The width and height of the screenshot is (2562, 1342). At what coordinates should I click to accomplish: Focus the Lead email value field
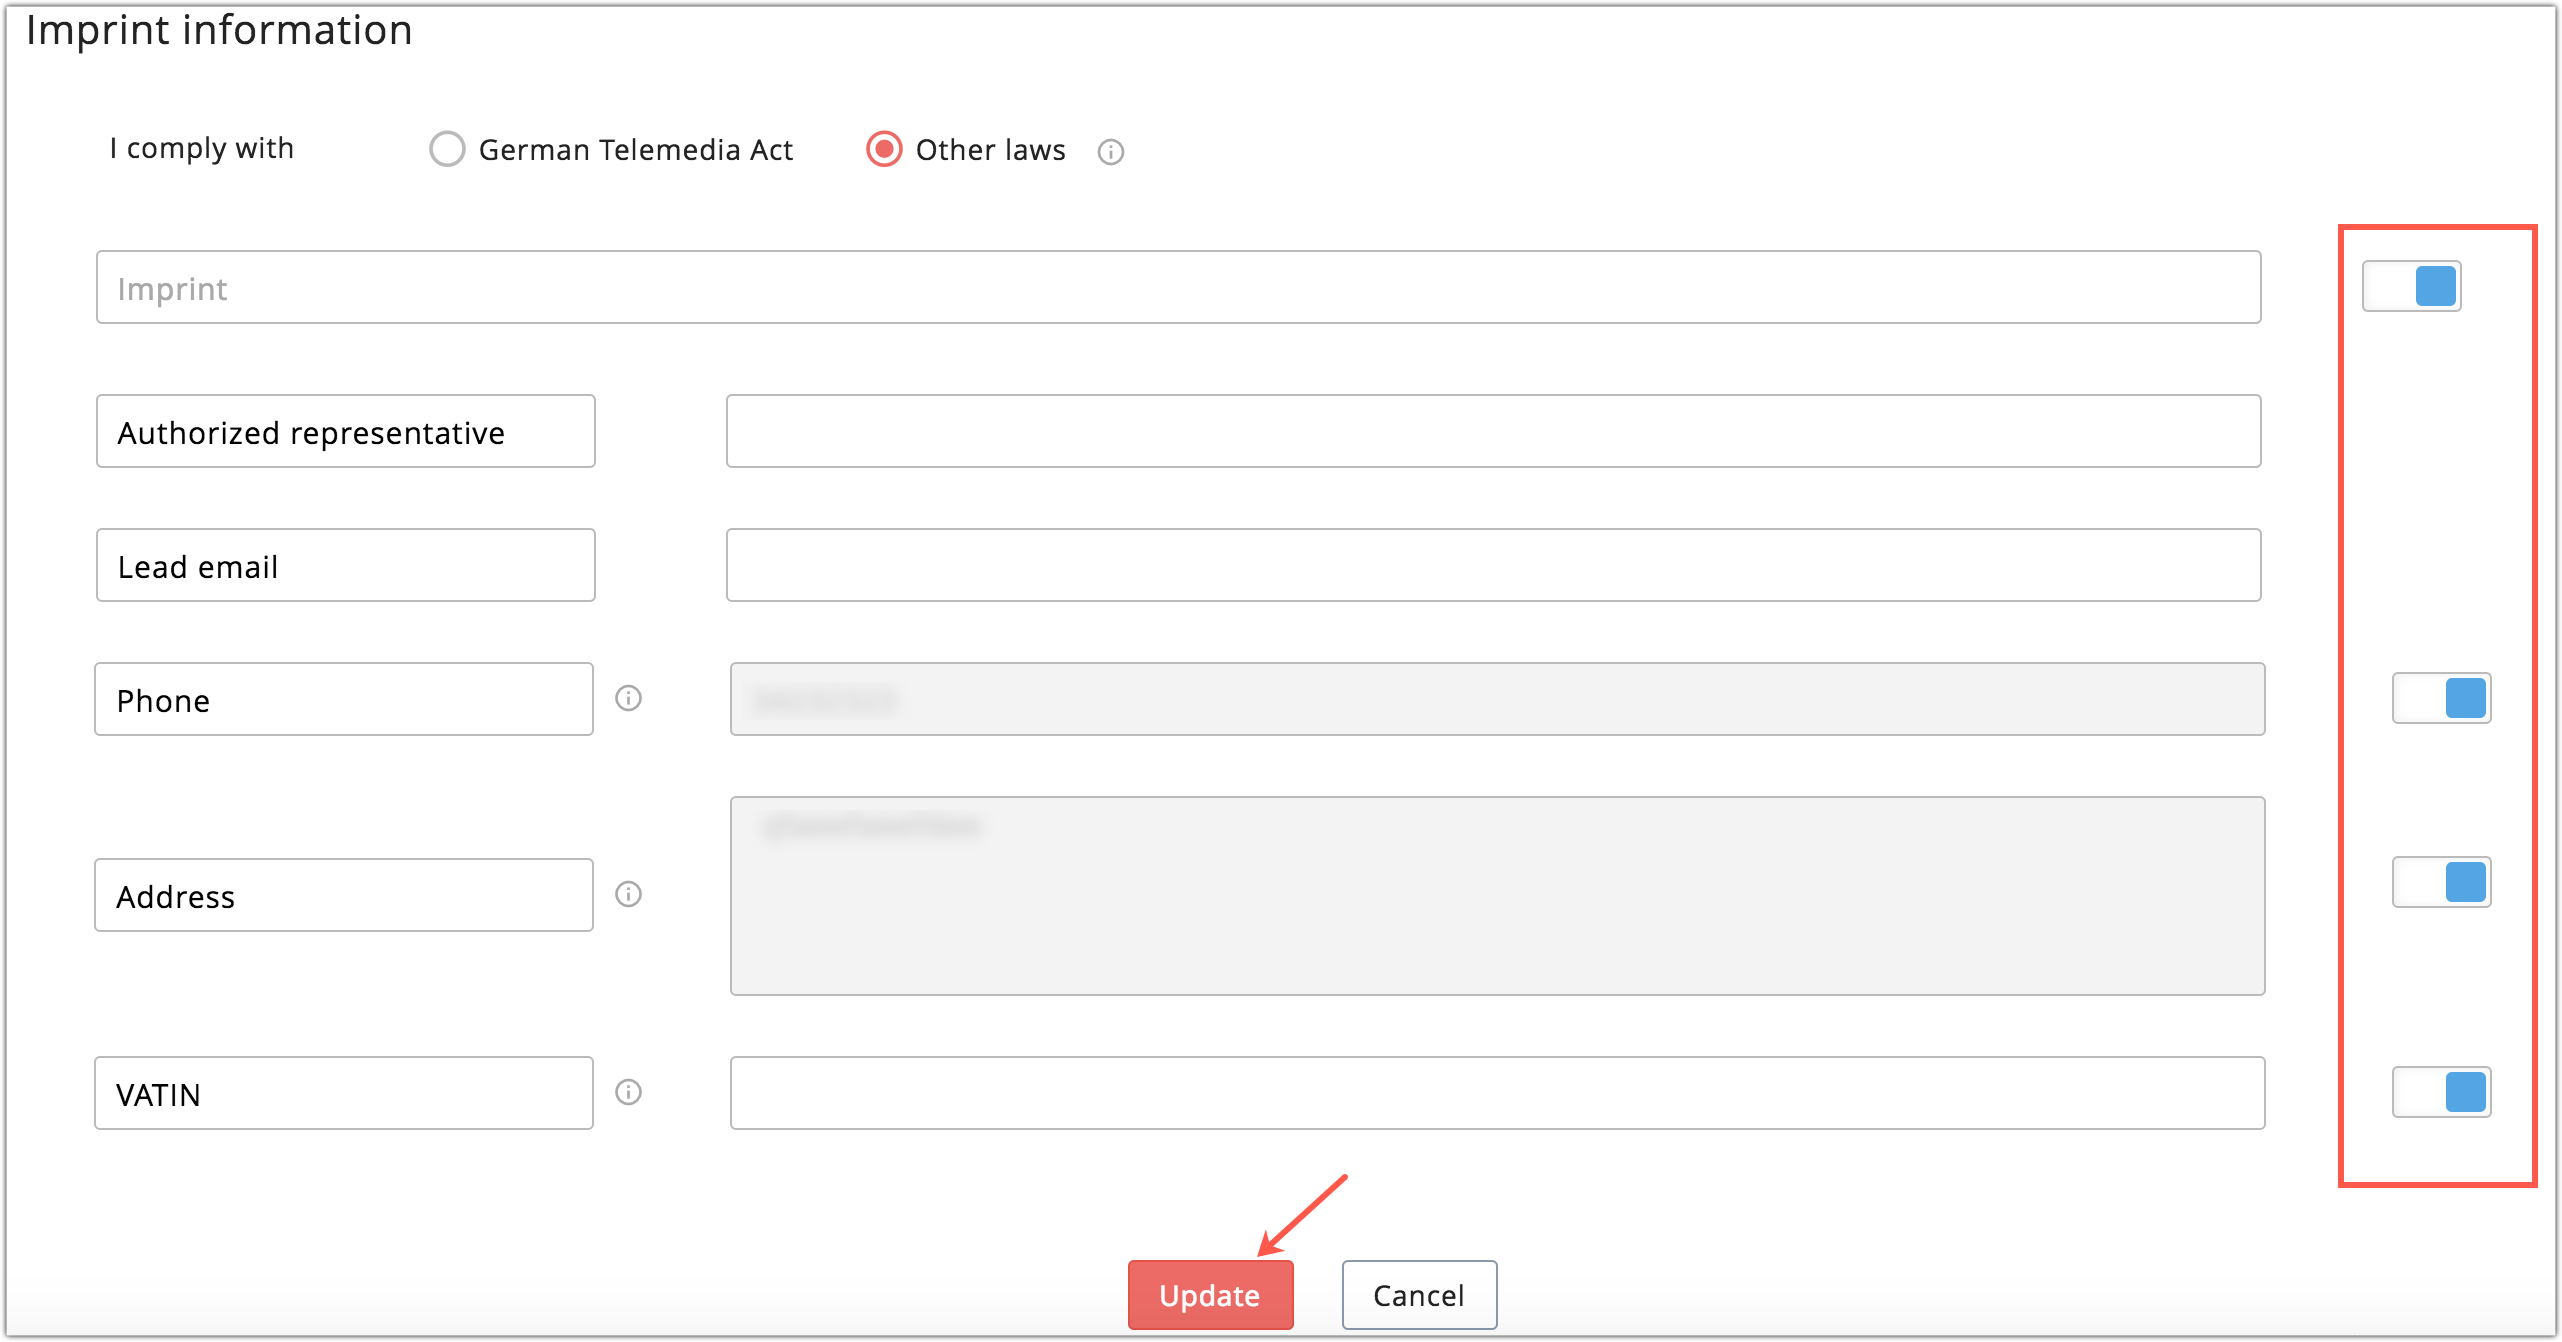click(1493, 565)
